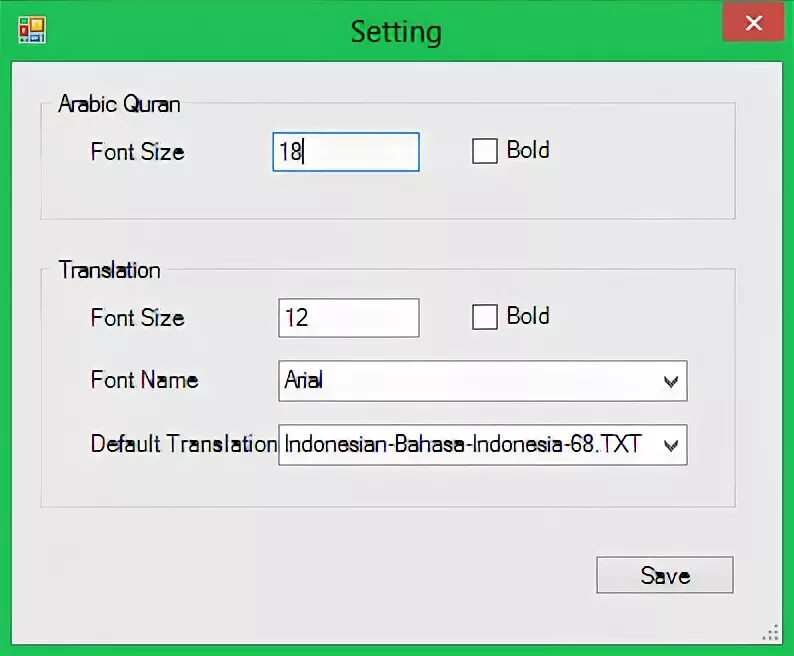Click the 'Font Name' label

(144, 380)
